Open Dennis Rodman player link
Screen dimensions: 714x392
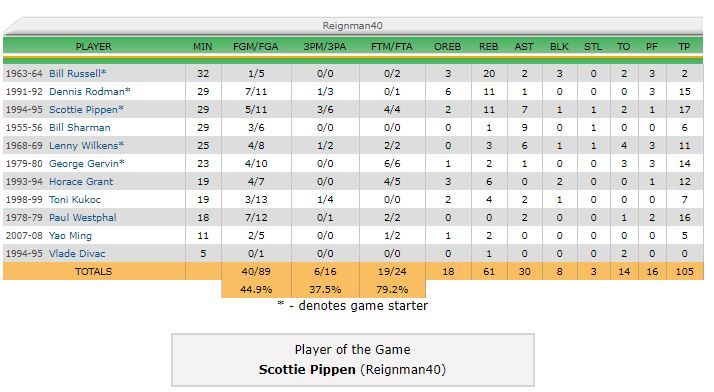coord(87,92)
